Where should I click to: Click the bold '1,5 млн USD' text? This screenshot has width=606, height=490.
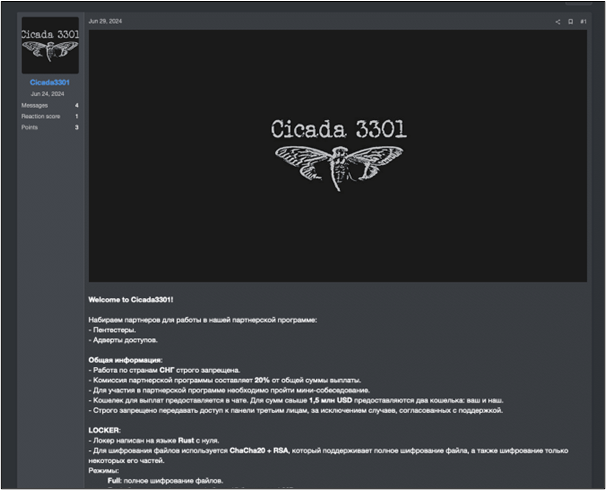pos(330,400)
